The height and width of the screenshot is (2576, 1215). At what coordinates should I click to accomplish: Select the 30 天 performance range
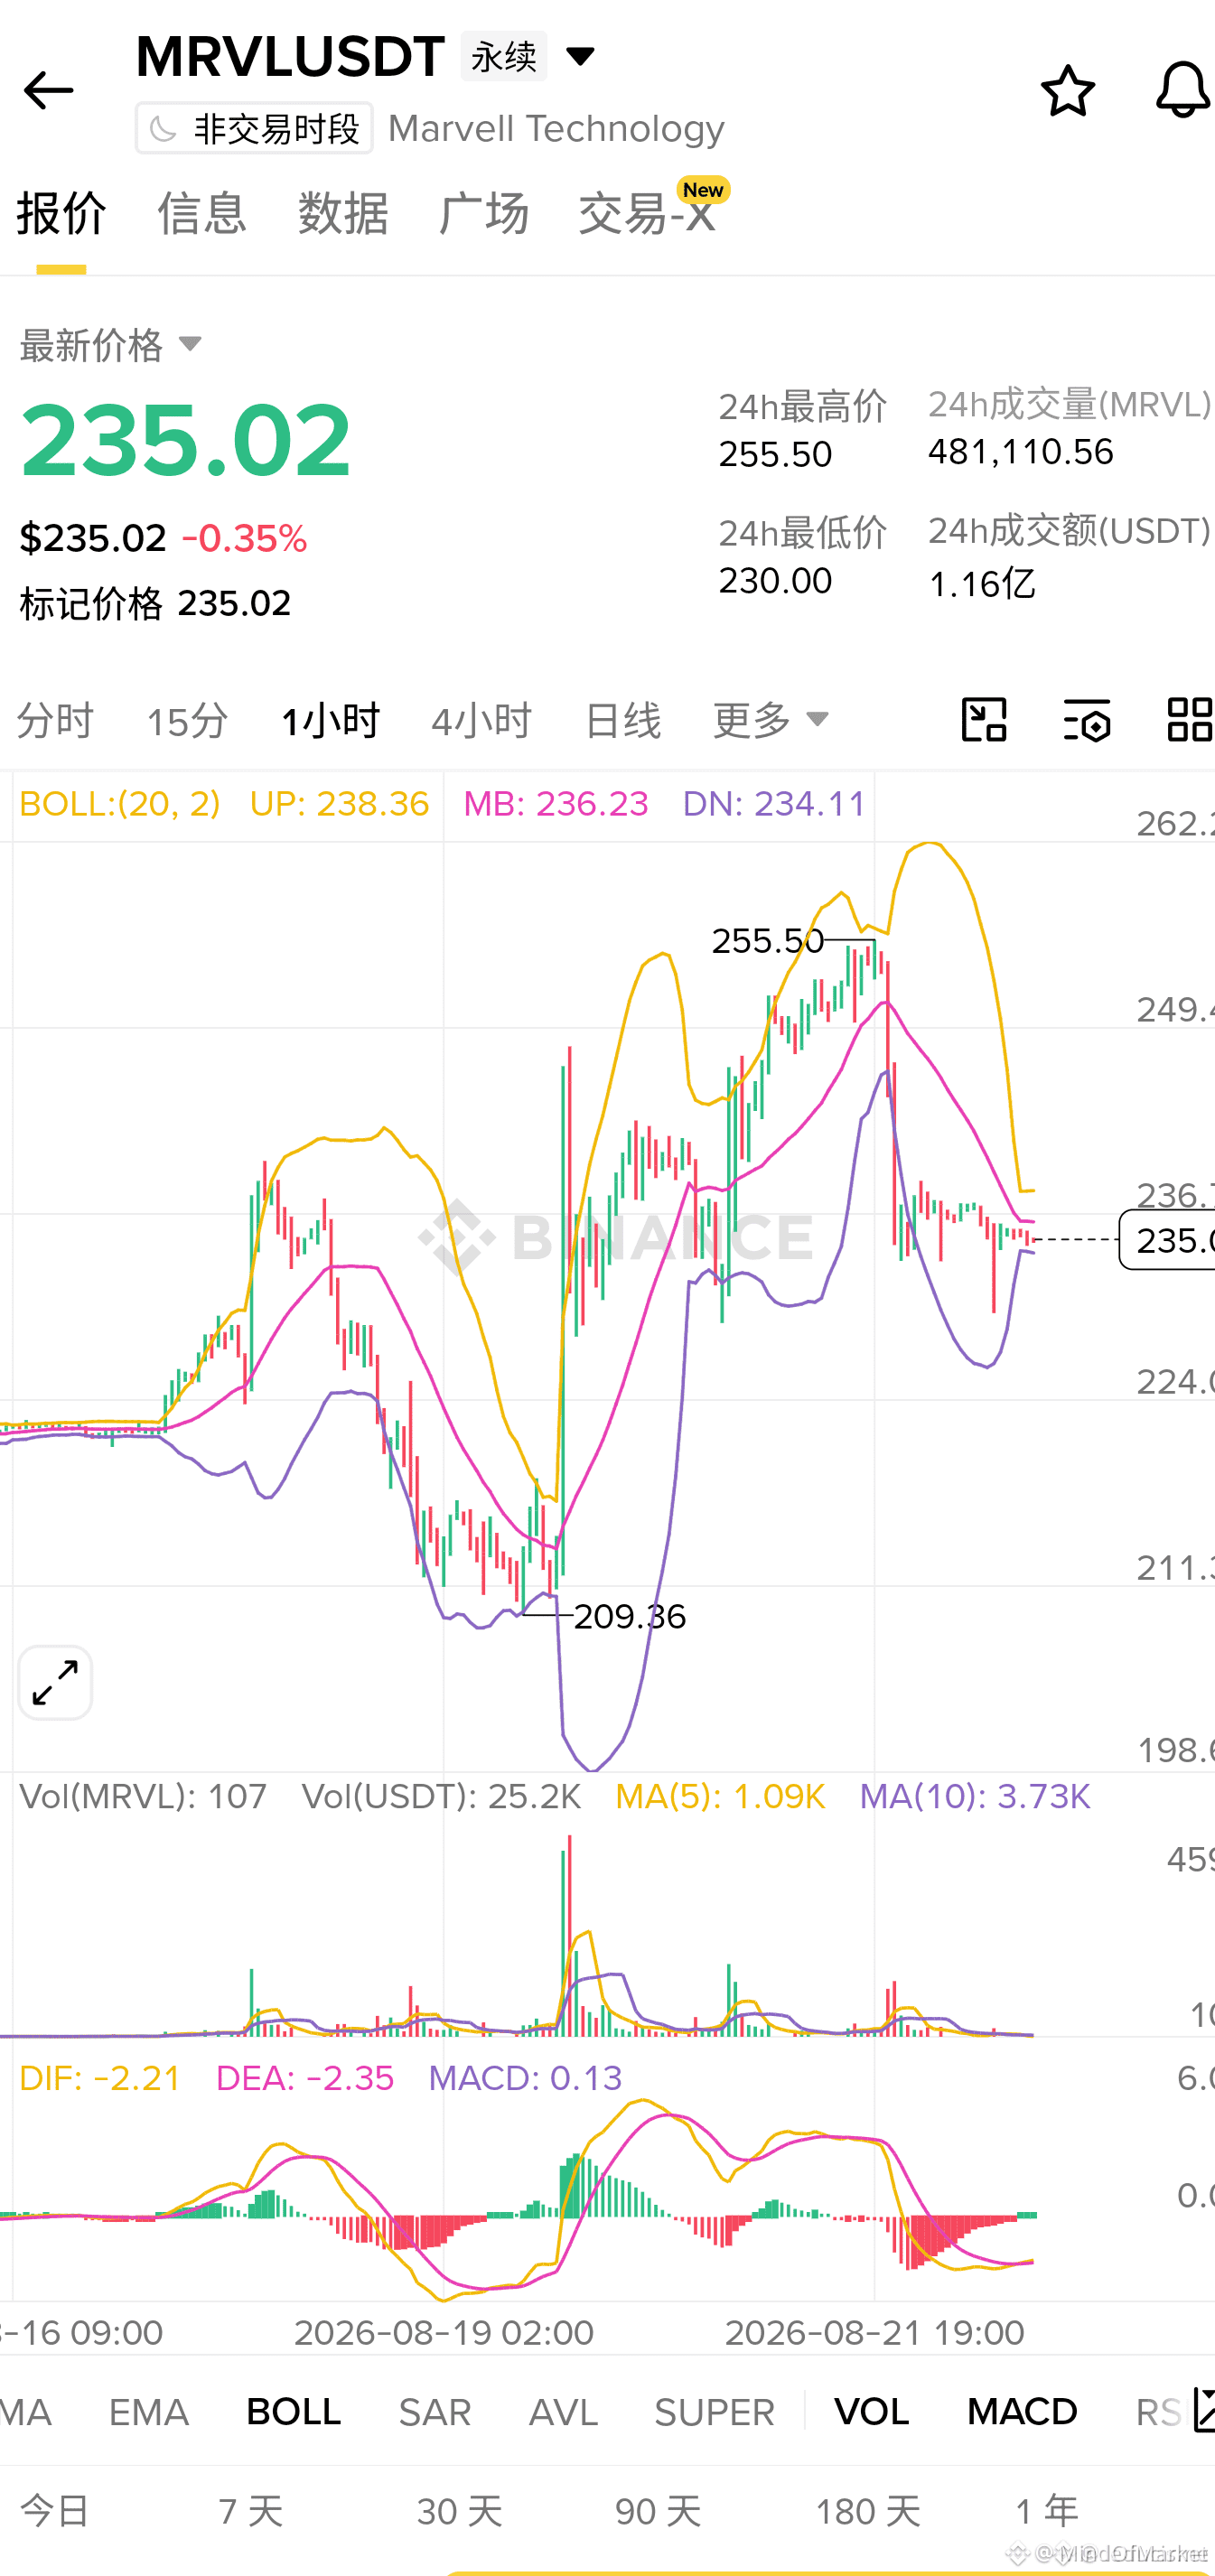(x=459, y=2511)
